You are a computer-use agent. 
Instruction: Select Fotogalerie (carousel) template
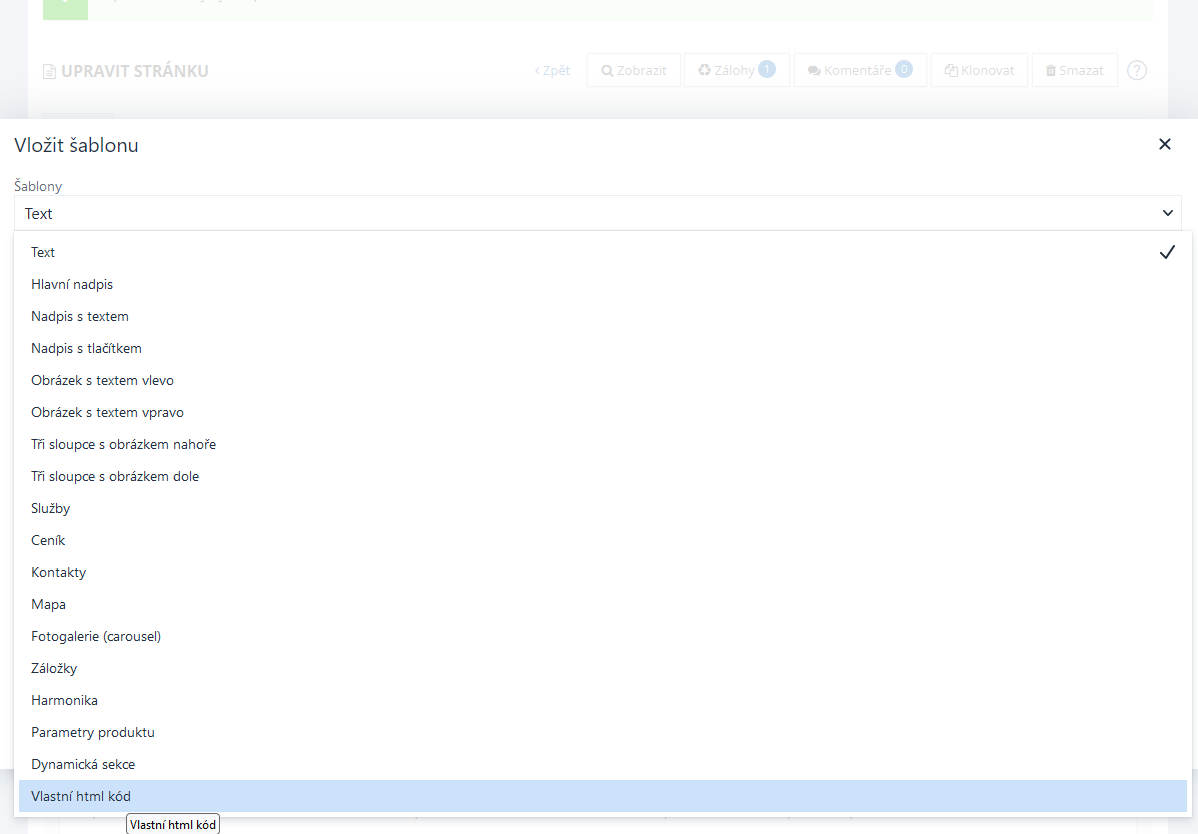pos(96,636)
